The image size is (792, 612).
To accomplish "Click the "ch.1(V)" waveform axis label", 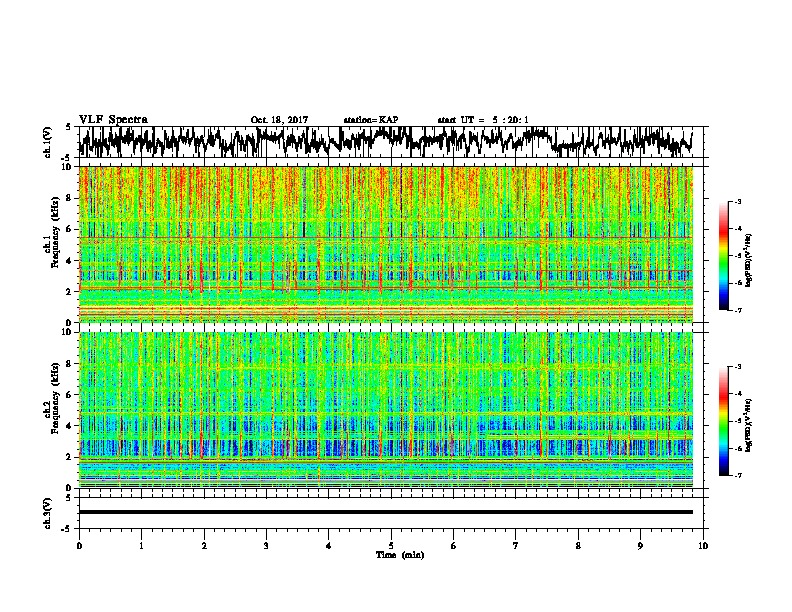I will point(47,142).
